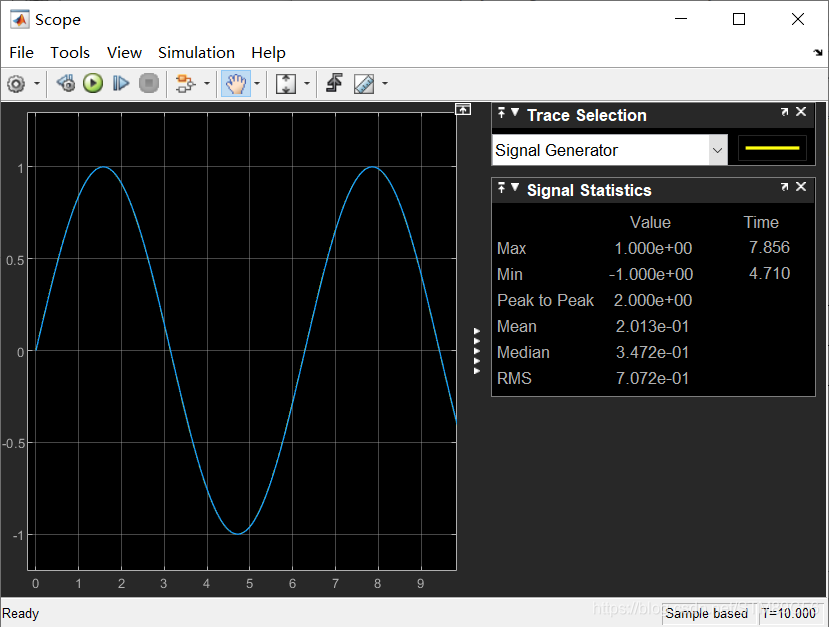Close the Signal Statistics panel

800,187
